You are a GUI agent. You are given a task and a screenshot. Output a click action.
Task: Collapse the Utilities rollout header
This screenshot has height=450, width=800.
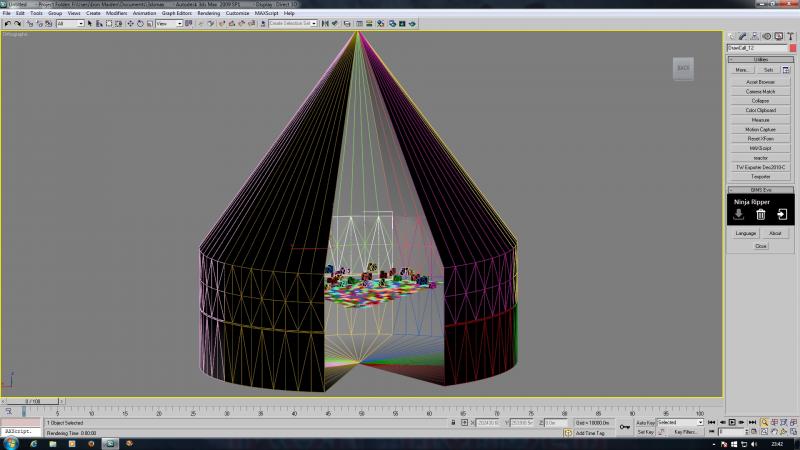(x=760, y=60)
